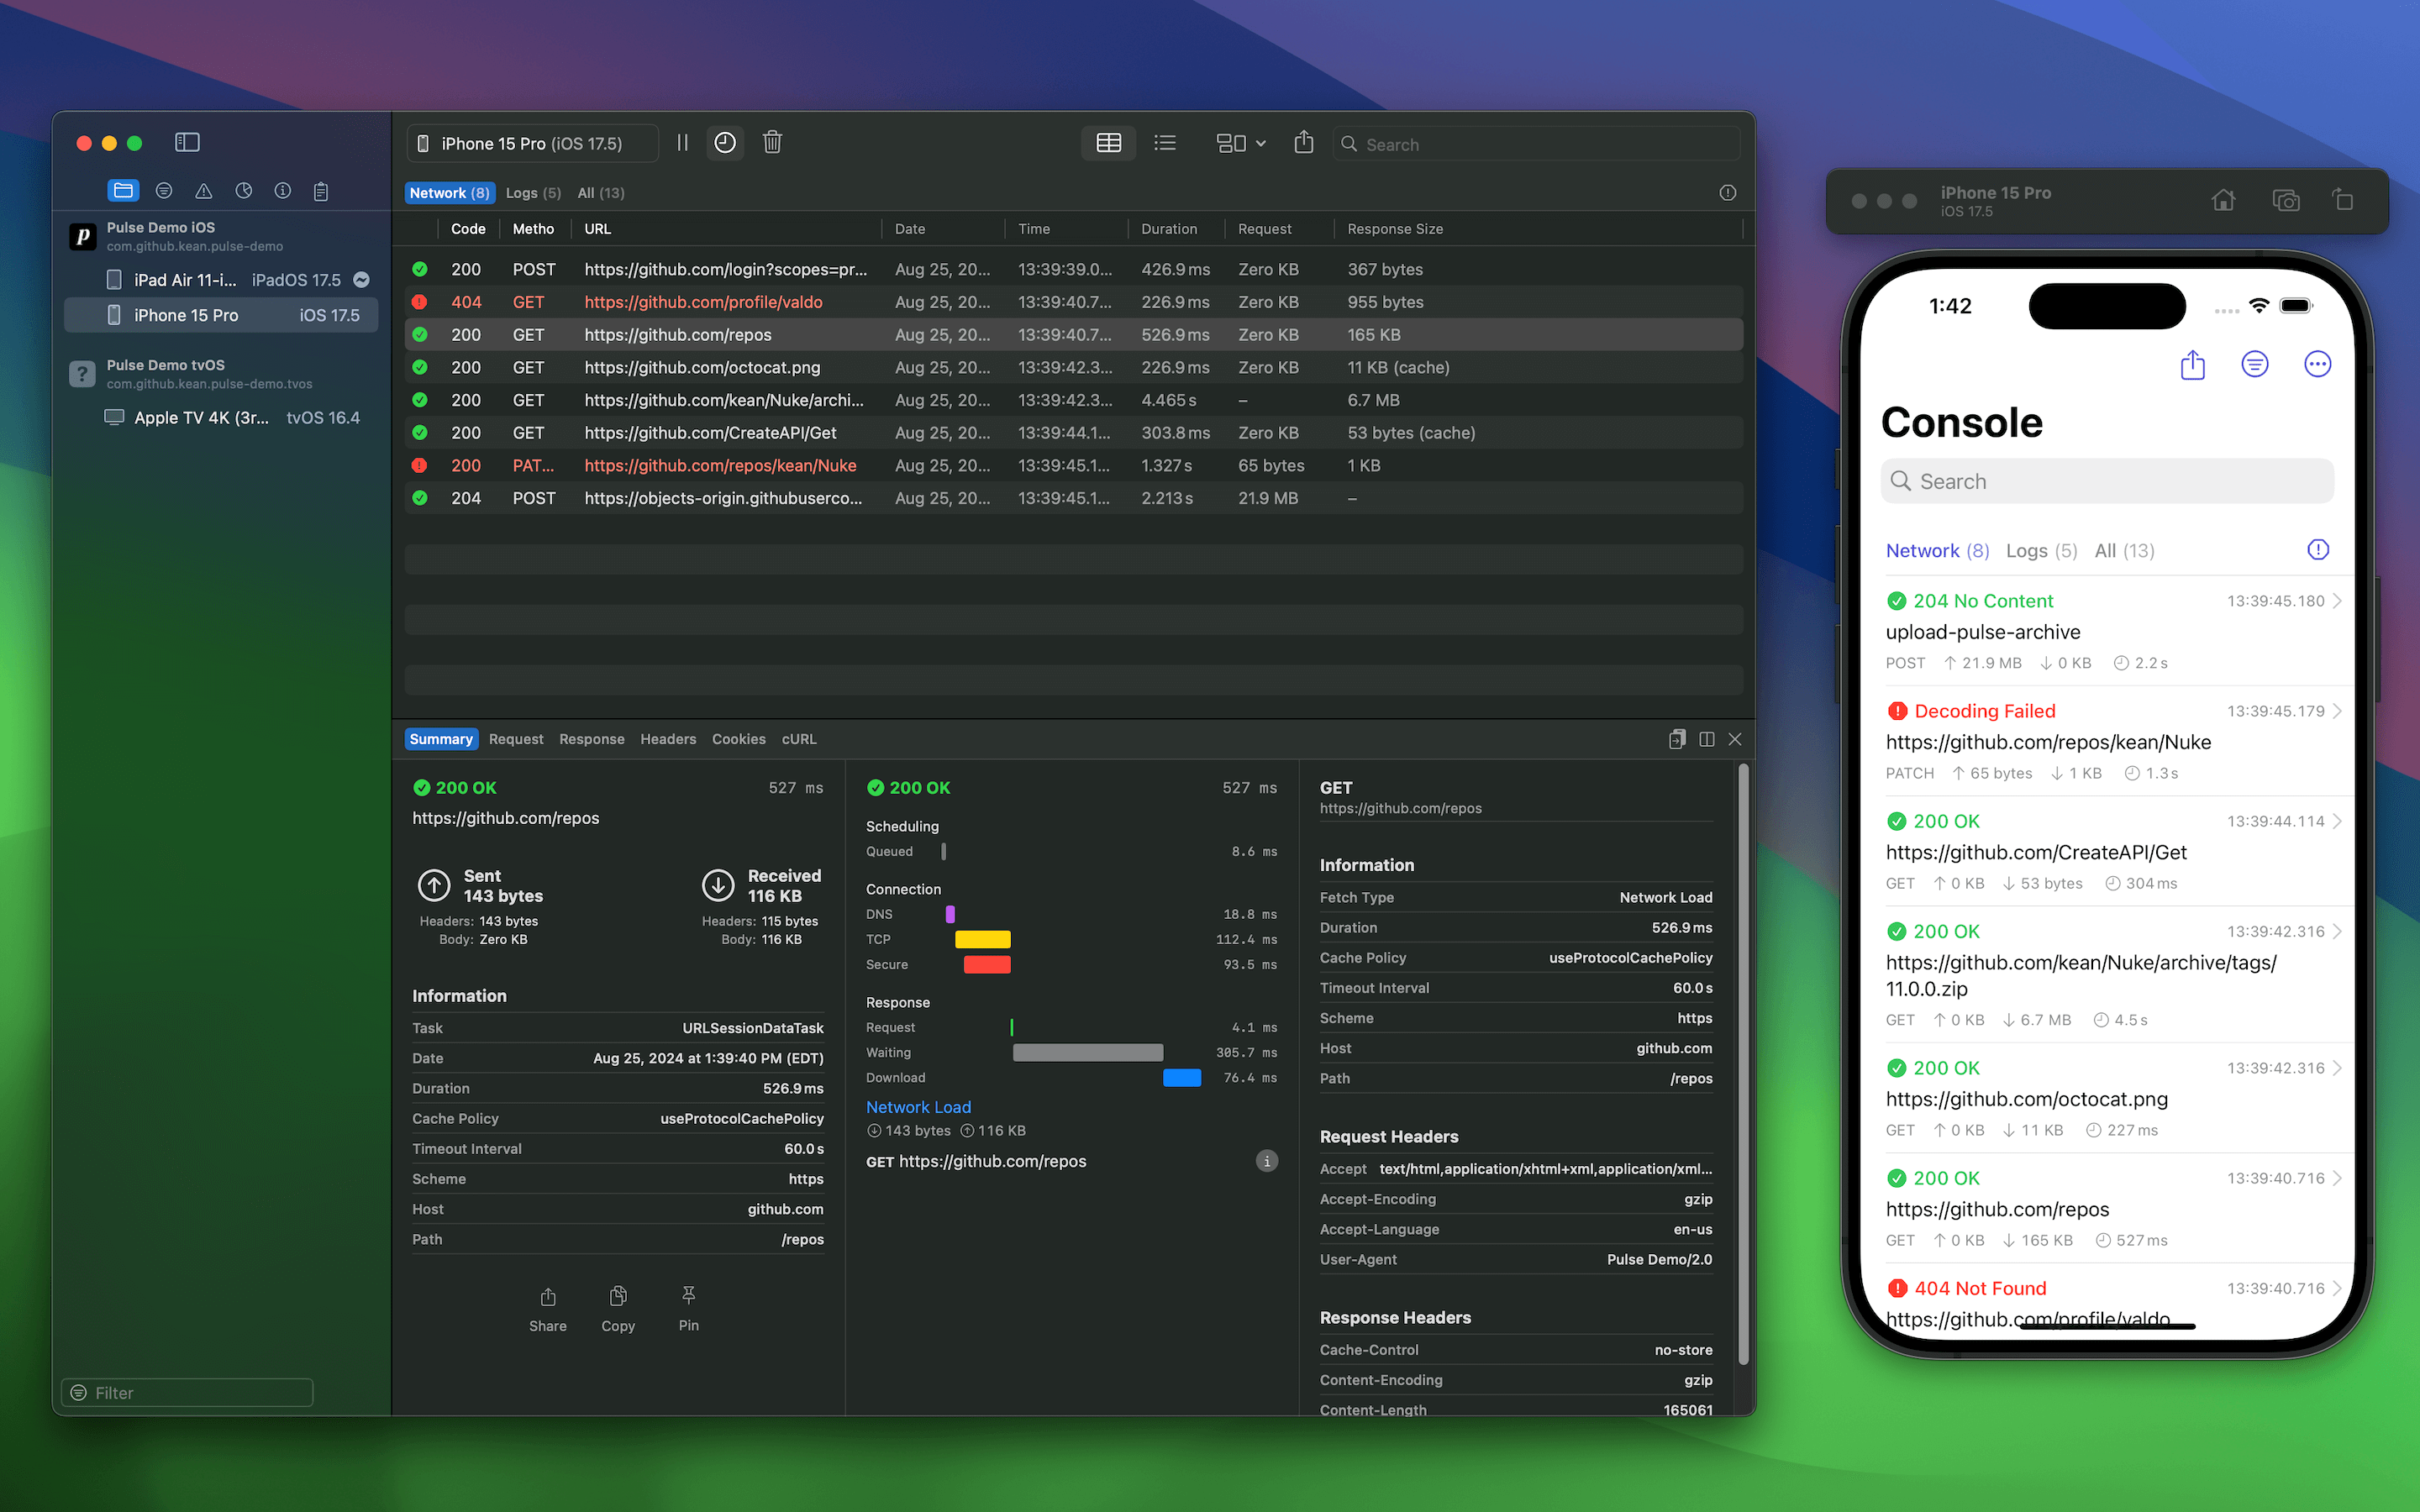Click the Copy button below Information

coord(617,1307)
